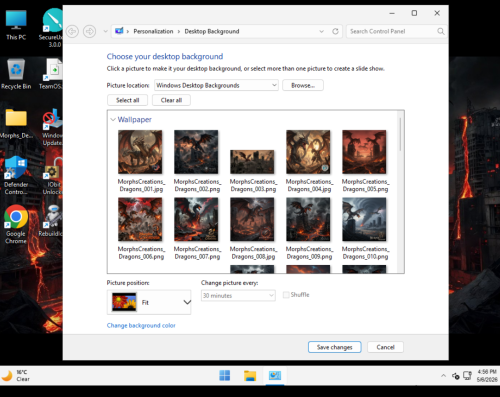Click the network tray icon
500x397 pixels.
[x=467, y=376]
